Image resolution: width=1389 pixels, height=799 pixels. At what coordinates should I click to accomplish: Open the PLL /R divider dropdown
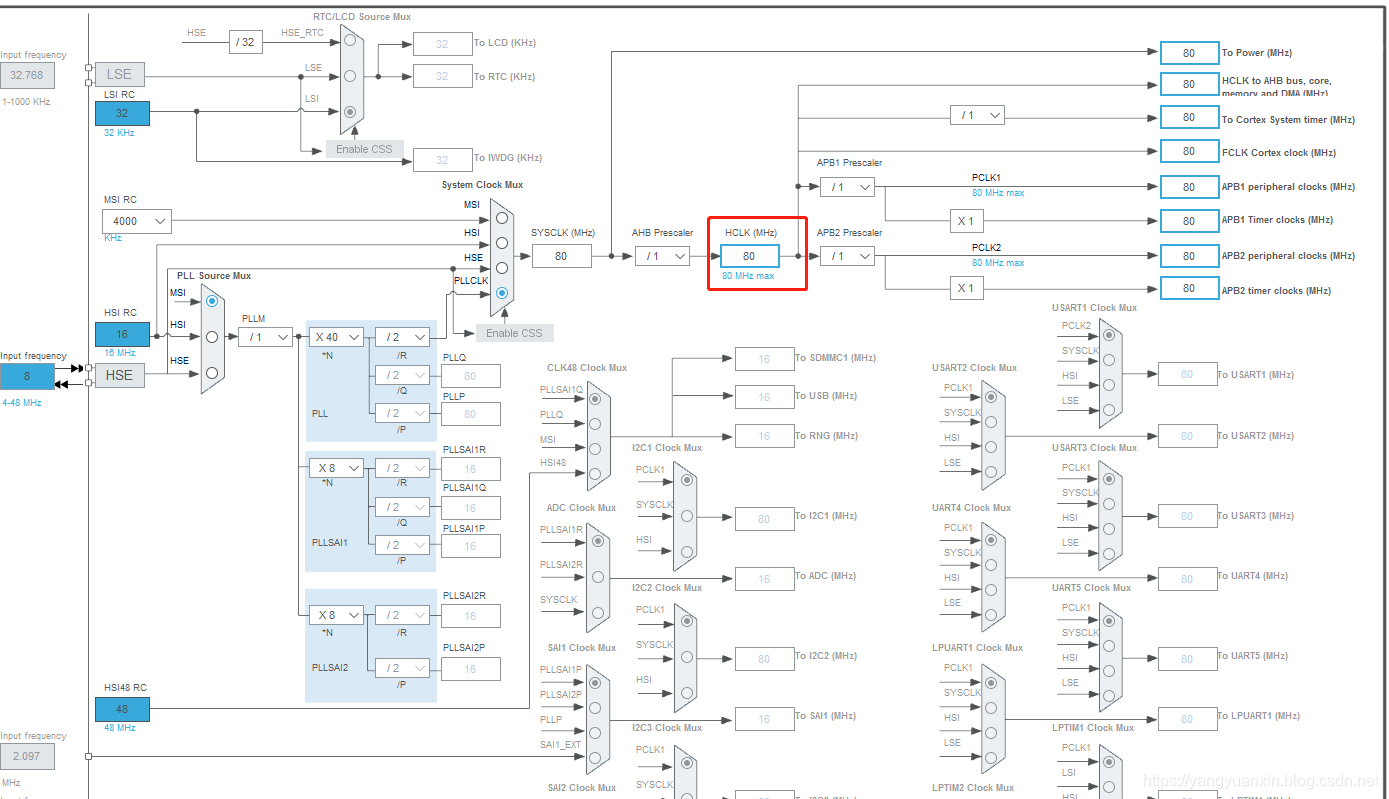[402, 337]
